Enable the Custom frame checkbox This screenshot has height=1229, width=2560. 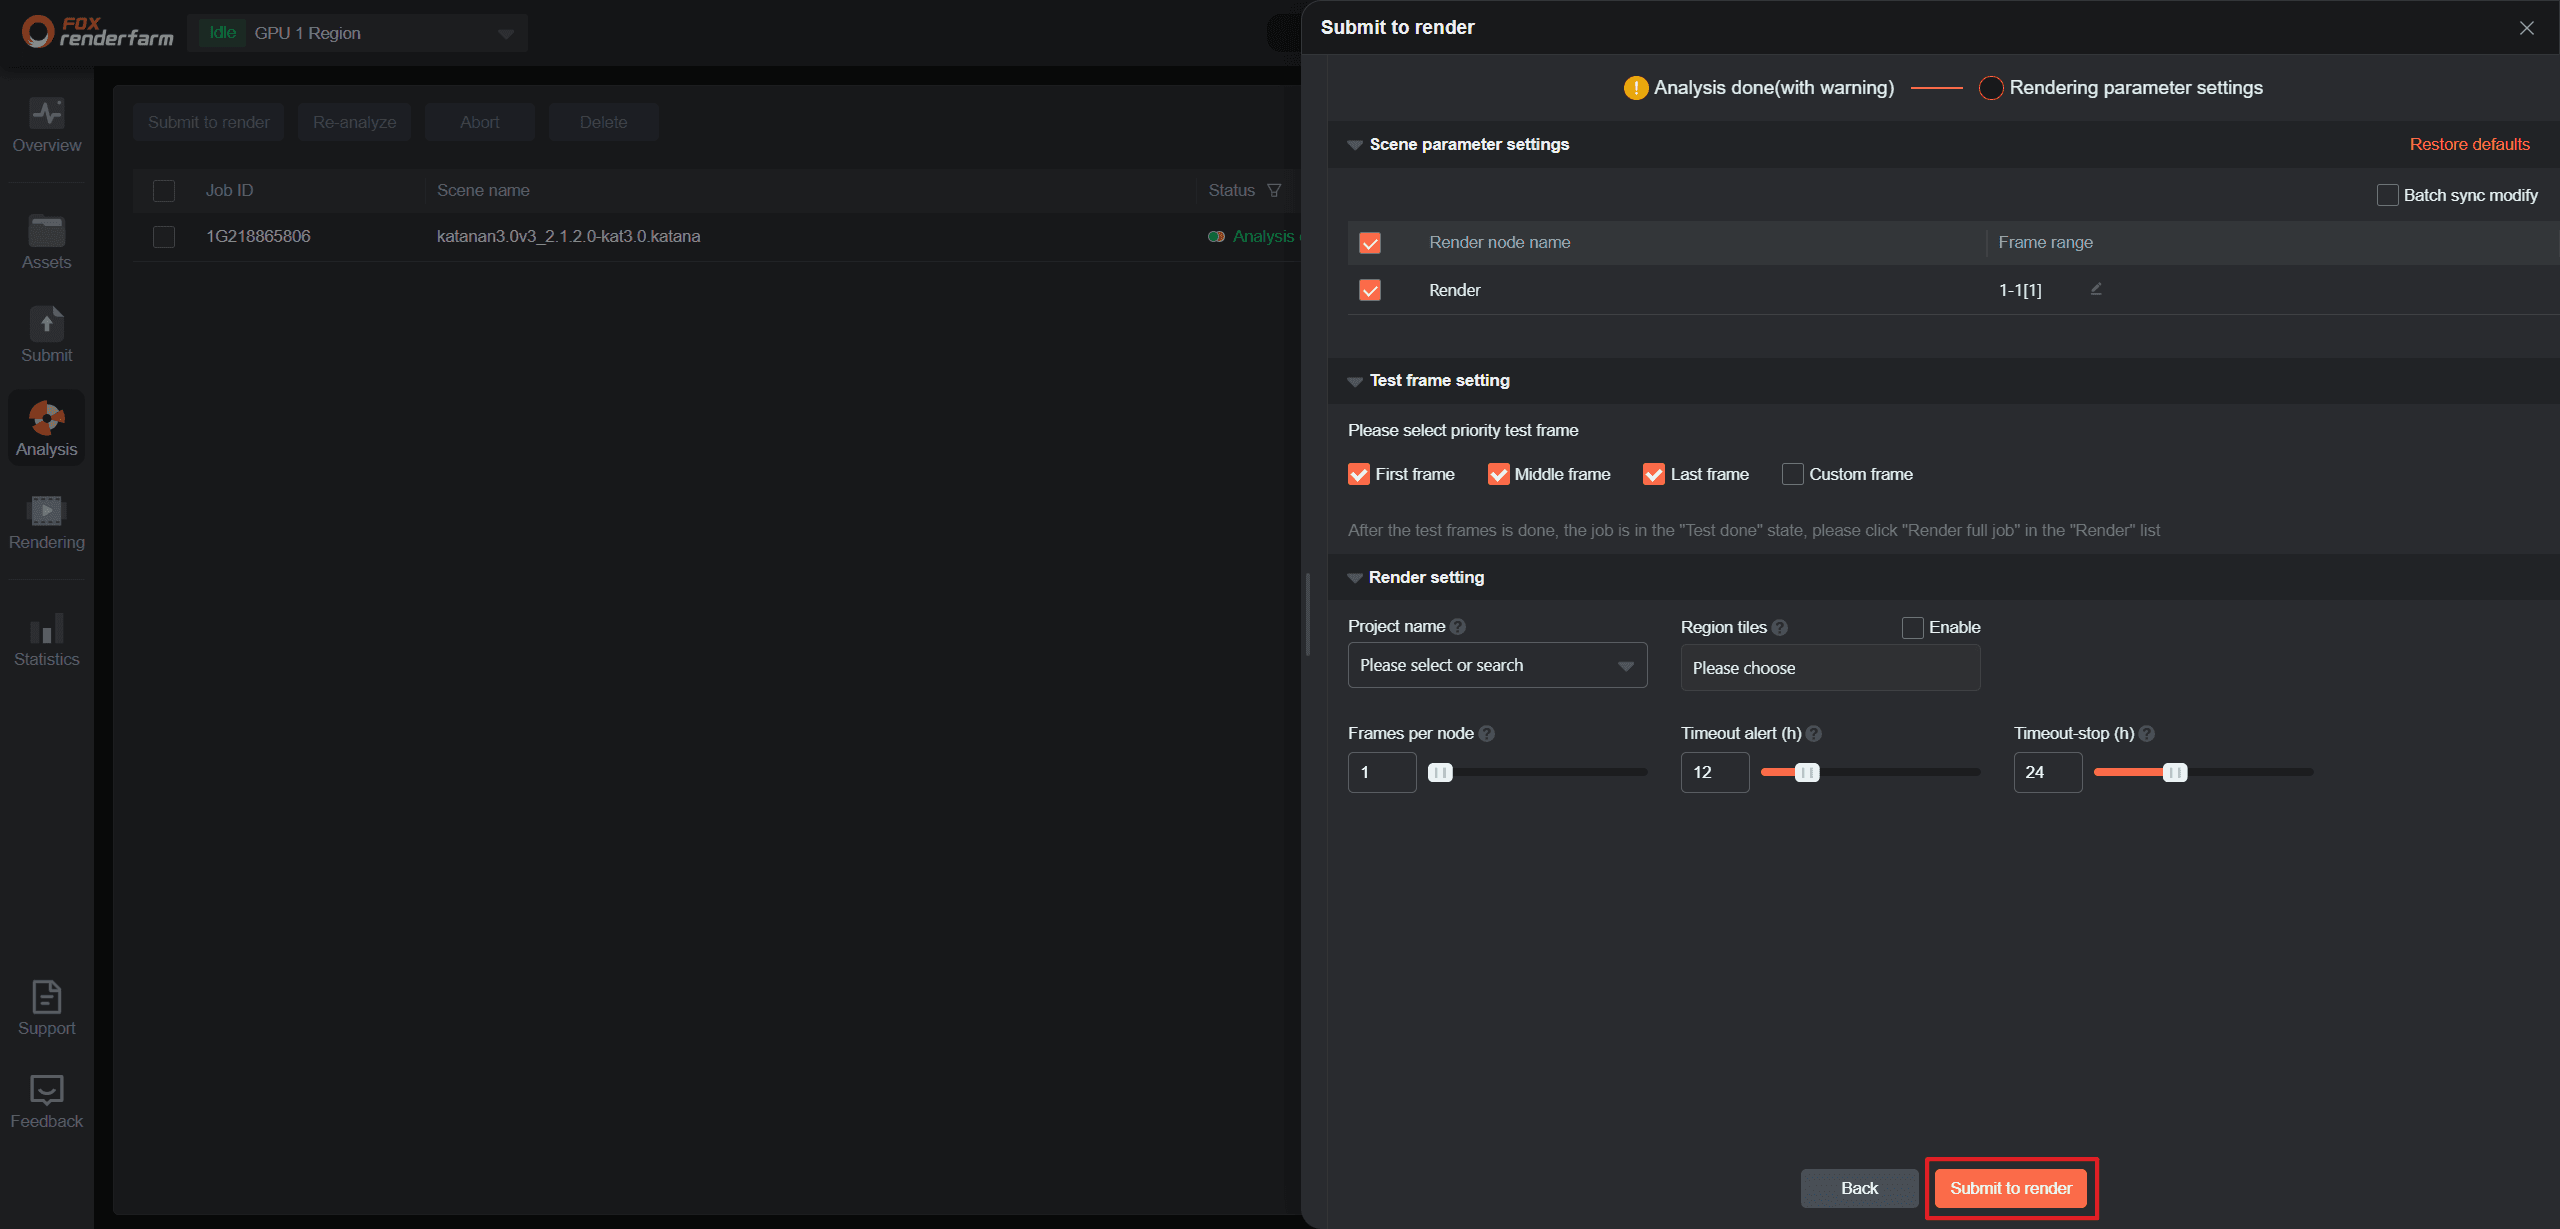click(1792, 474)
